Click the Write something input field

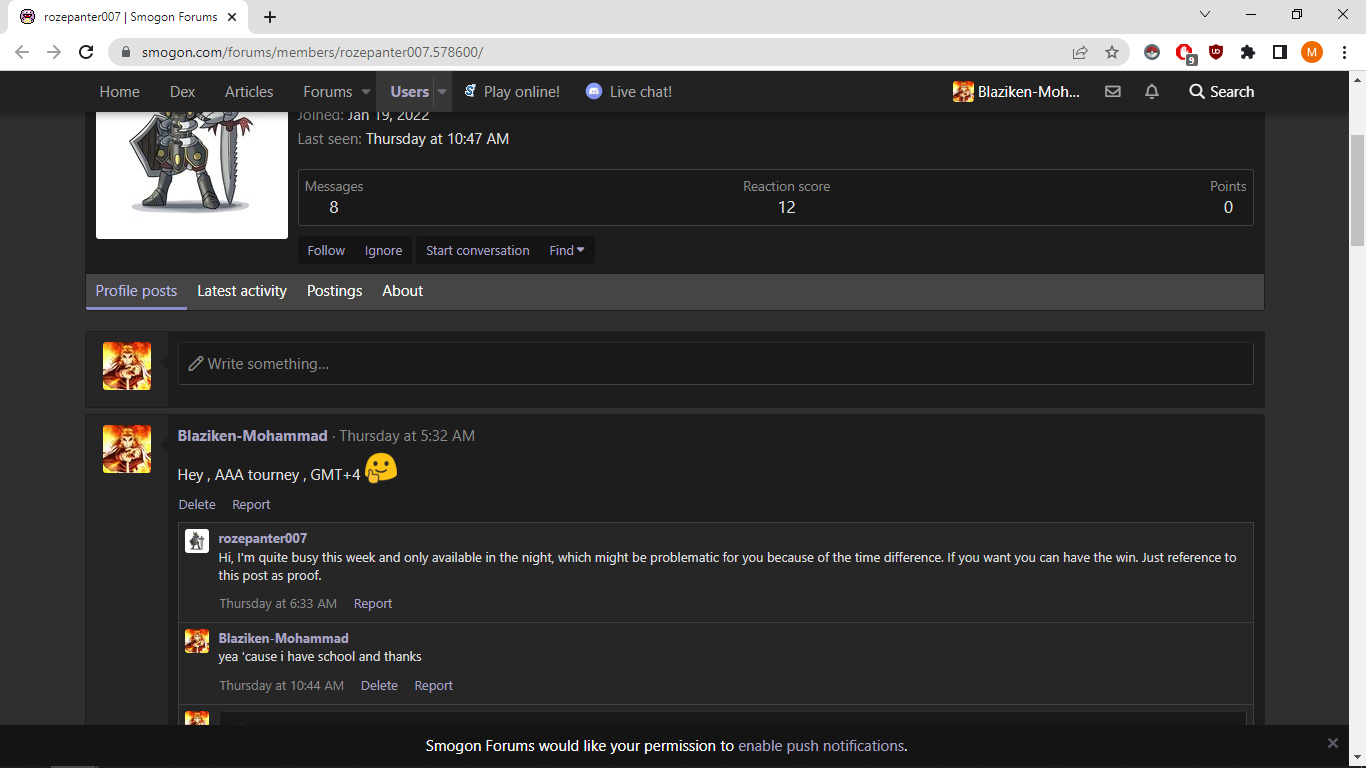coord(715,364)
